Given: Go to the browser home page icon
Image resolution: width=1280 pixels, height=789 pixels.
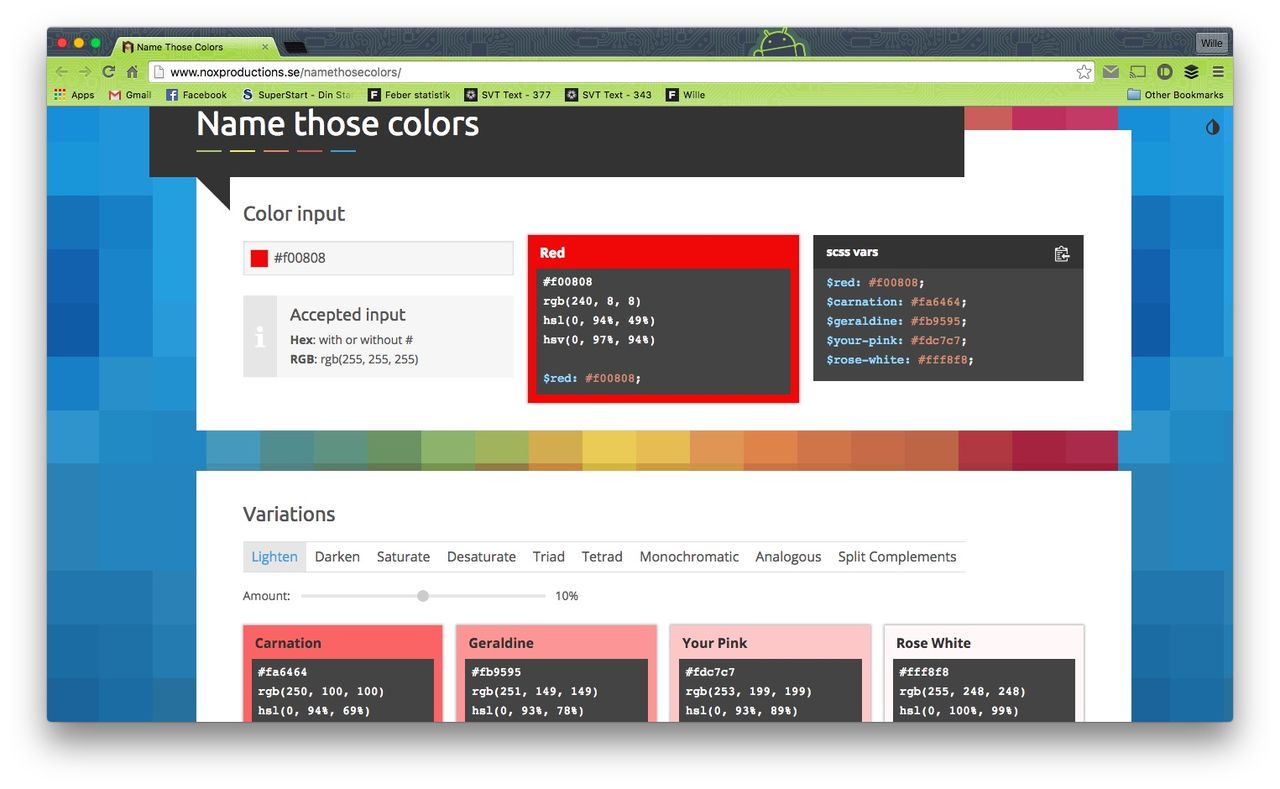Looking at the screenshot, I should [132, 72].
